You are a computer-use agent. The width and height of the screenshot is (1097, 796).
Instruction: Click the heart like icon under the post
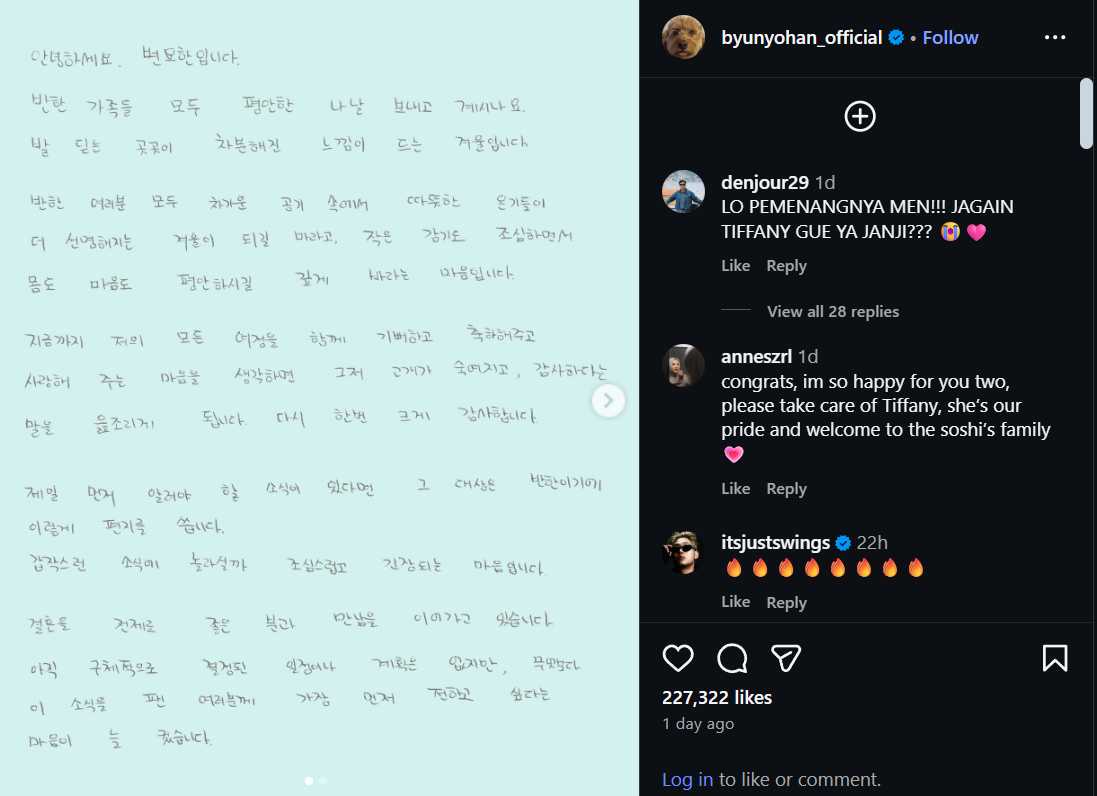pos(678,658)
